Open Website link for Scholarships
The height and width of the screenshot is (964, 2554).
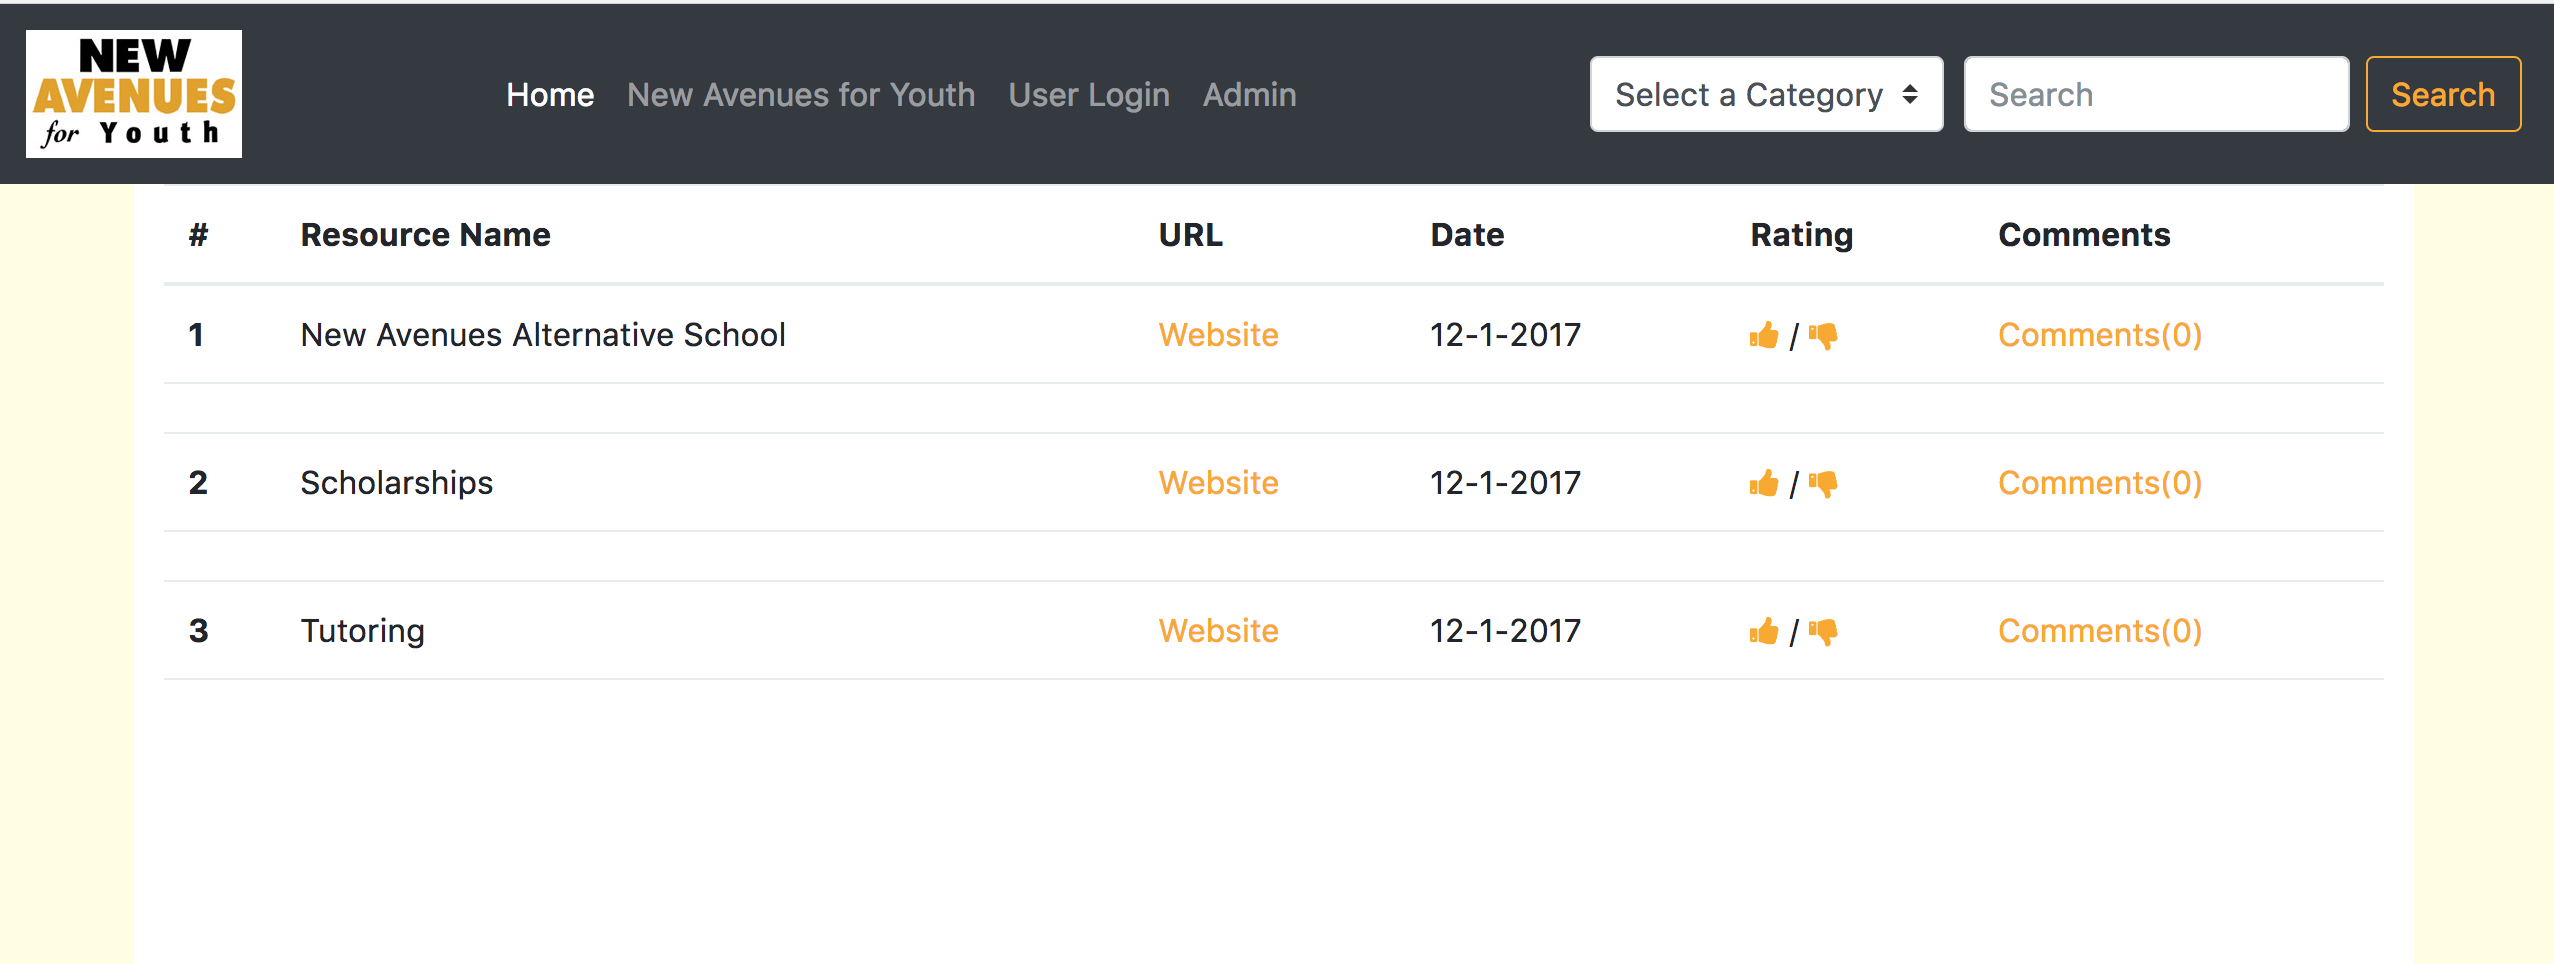tap(1218, 483)
